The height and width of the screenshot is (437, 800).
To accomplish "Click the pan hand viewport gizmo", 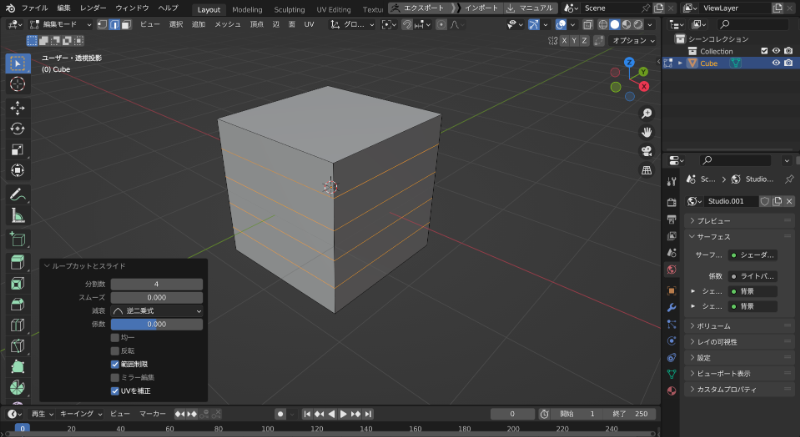I will click(x=647, y=132).
